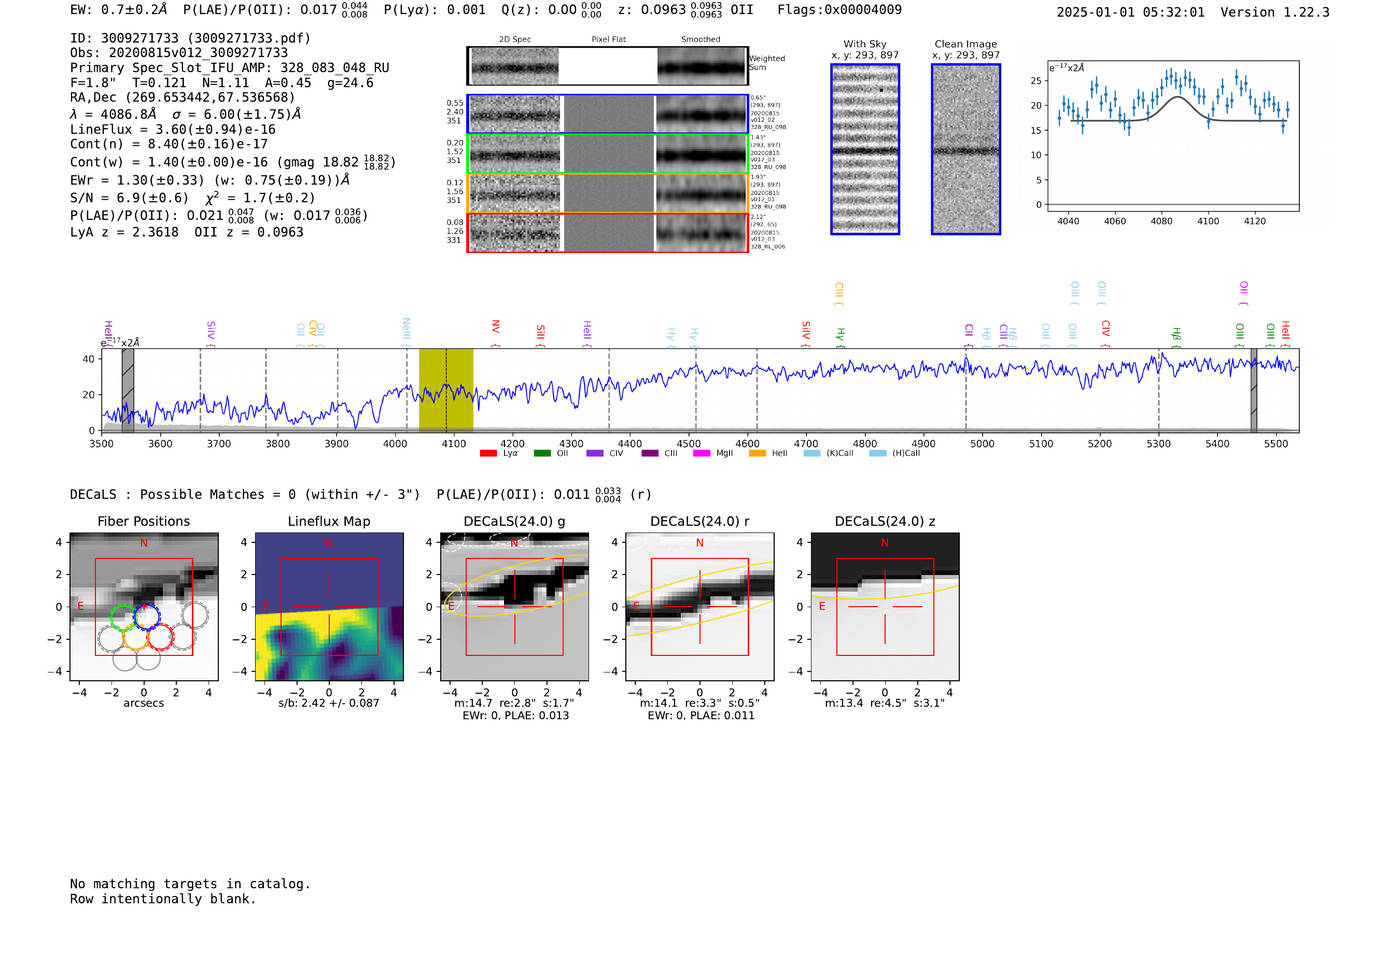The image size is (1400, 953).
Task: Click the ID 3009271733 text line
Action: [190, 38]
